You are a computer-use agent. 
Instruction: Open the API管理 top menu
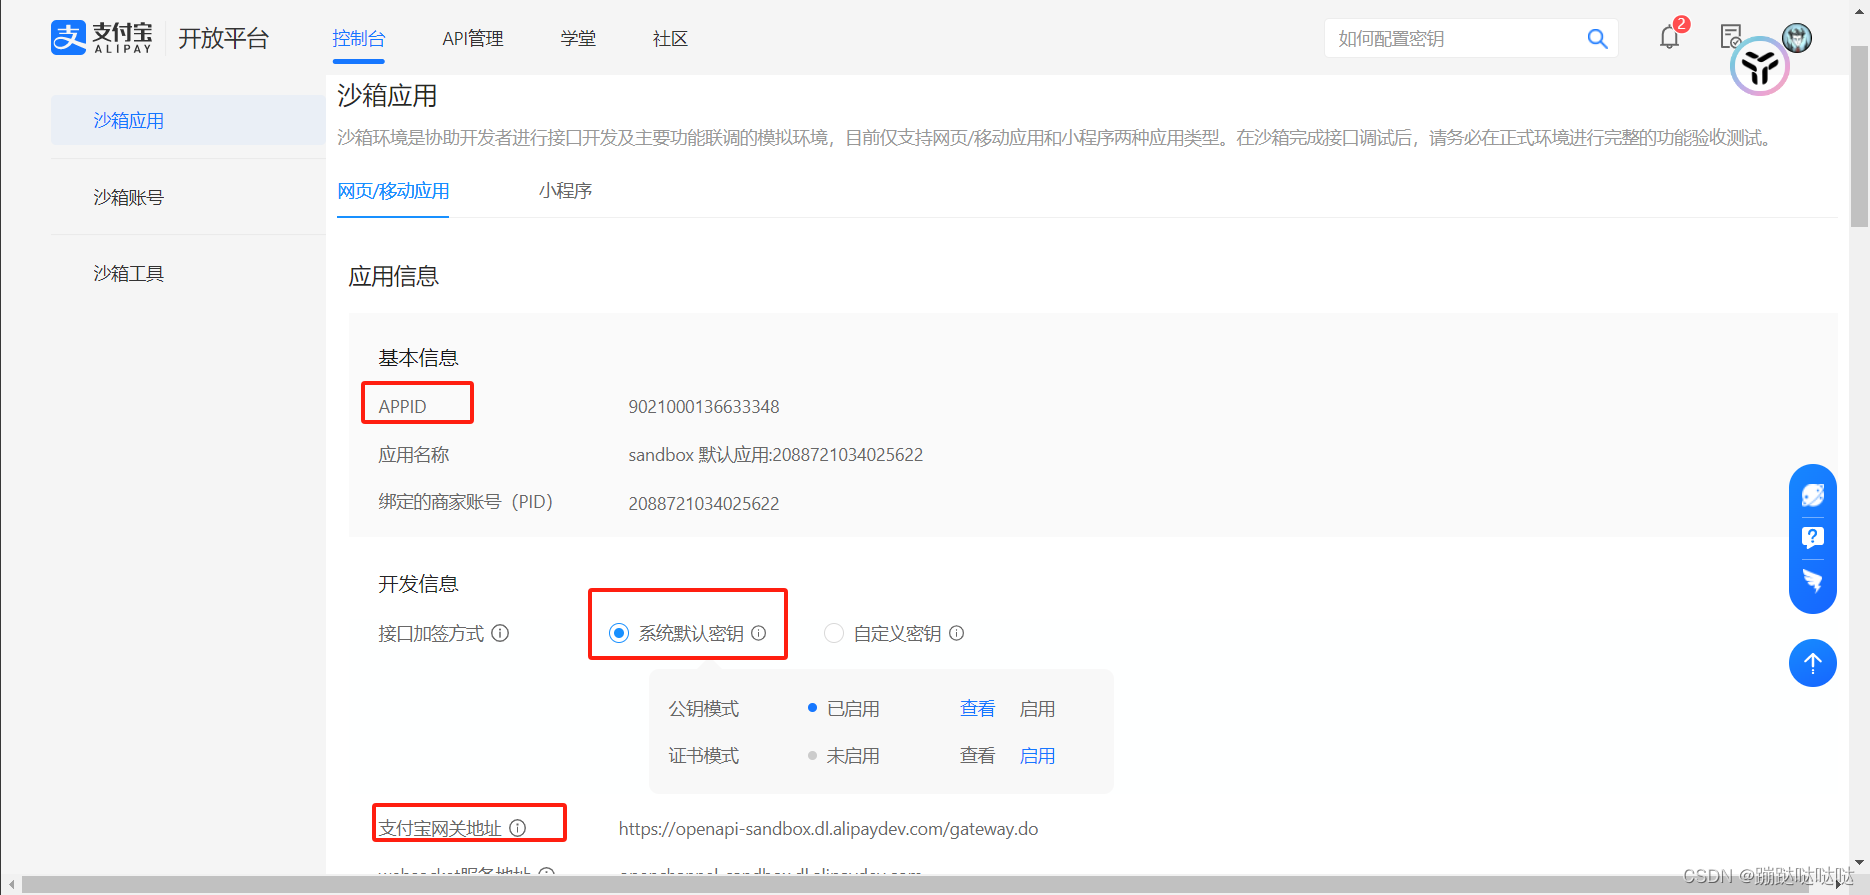point(473,38)
